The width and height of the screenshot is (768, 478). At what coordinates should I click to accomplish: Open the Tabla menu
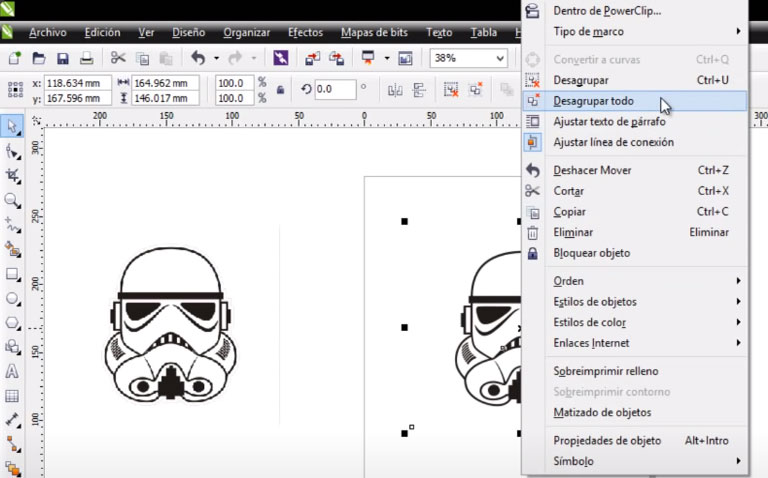483,32
